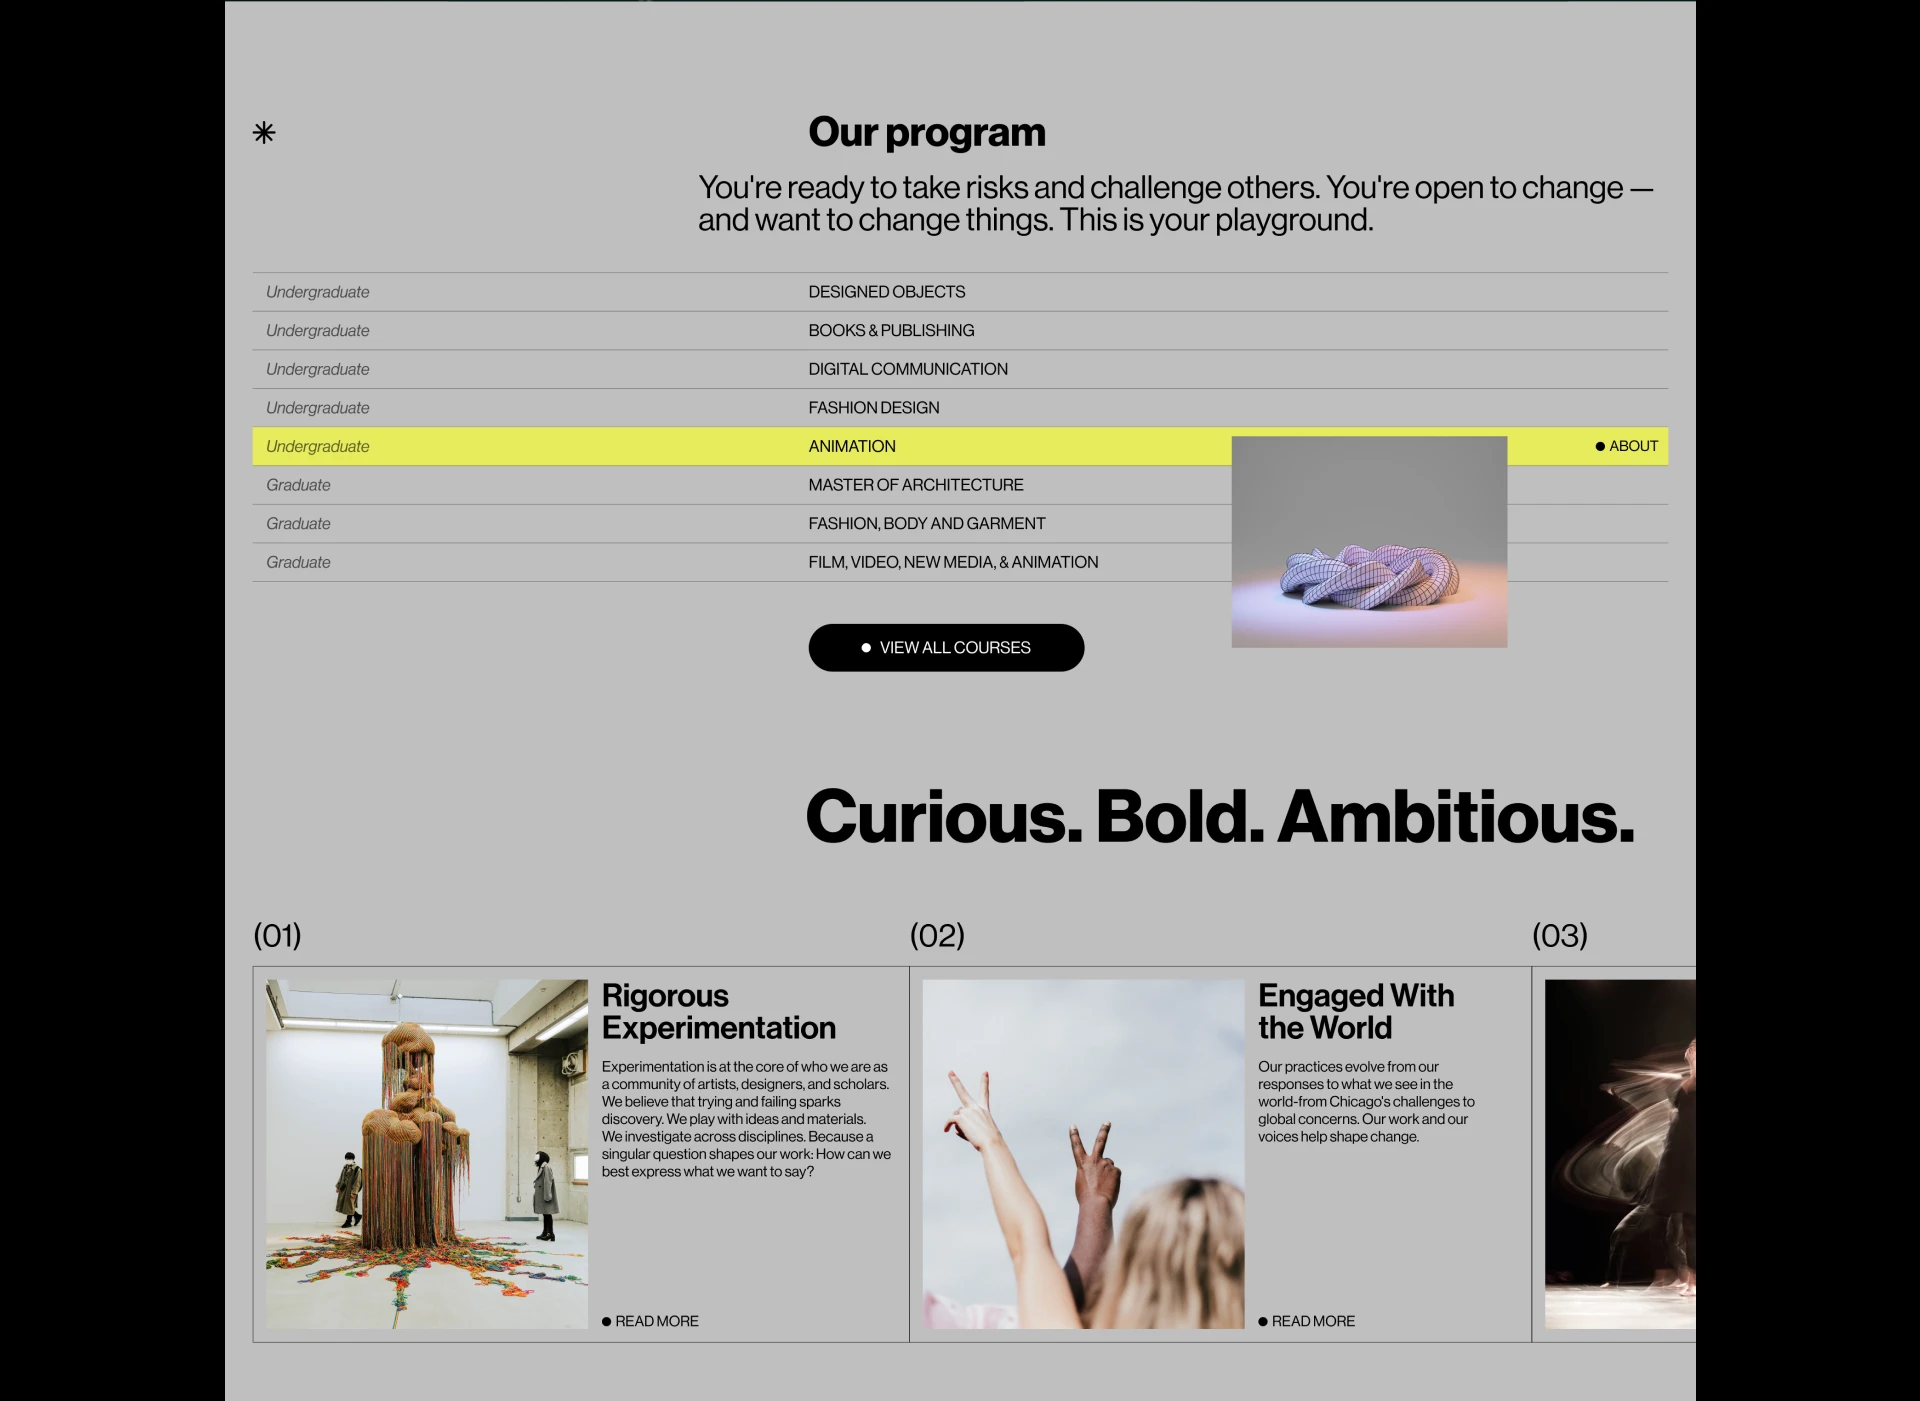Click the Engaged With the World heading

tap(1355, 1011)
